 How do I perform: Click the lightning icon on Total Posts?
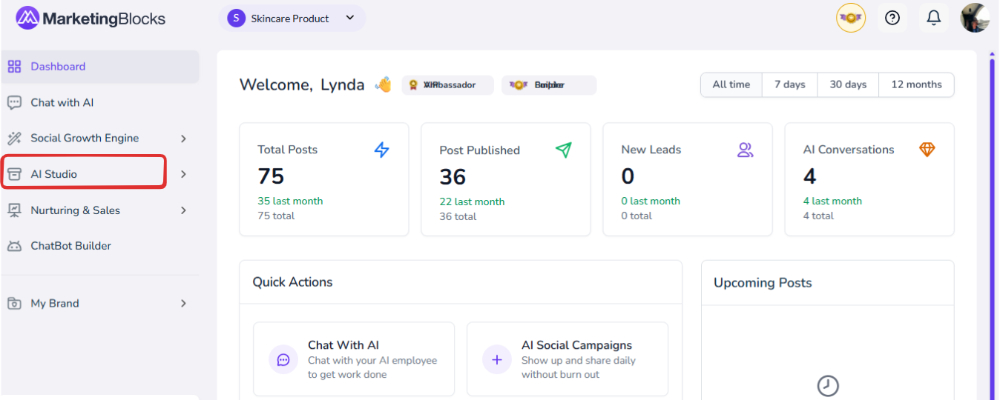382,150
